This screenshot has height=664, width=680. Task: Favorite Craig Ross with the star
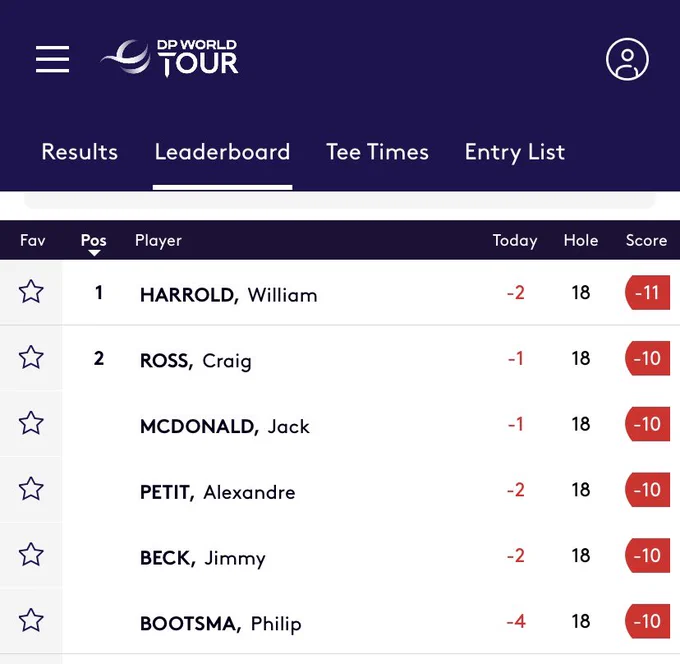click(31, 358)
